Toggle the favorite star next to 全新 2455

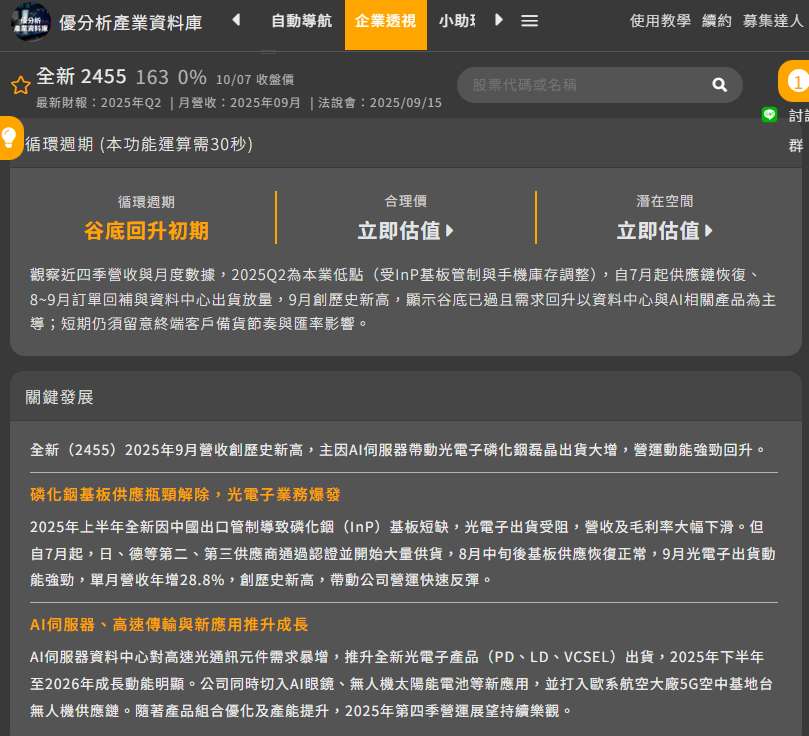tap(20, 85)
